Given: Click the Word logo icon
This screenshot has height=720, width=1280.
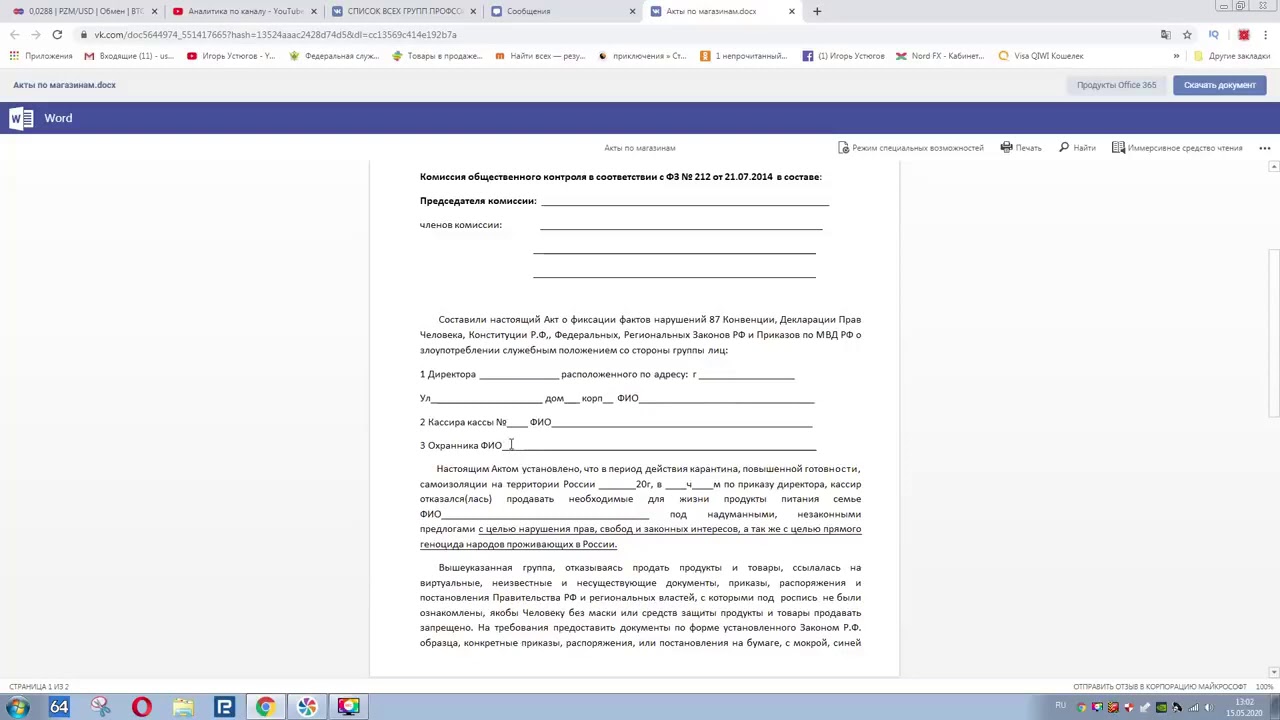Looking at the screenshot, I should tap(19, 118).
